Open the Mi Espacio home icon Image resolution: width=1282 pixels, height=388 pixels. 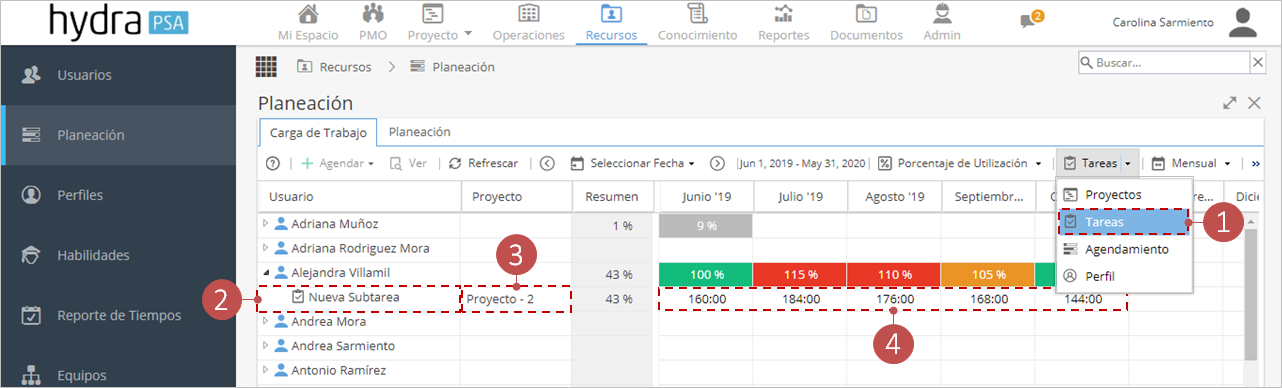pyautogui.click(x=309, y=14)
